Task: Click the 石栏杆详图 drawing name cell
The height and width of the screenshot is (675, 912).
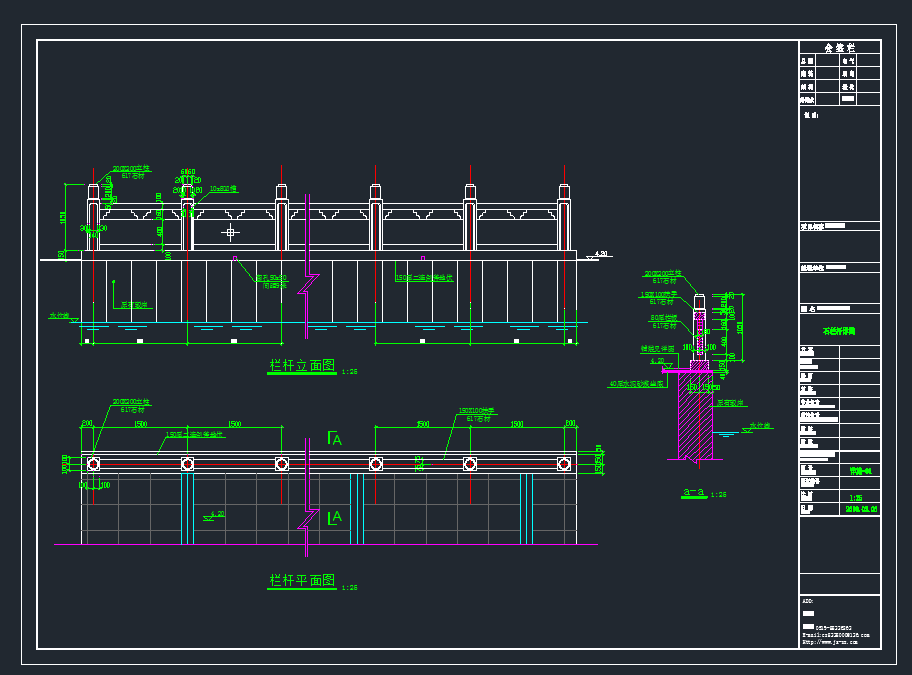Action: 839,330
